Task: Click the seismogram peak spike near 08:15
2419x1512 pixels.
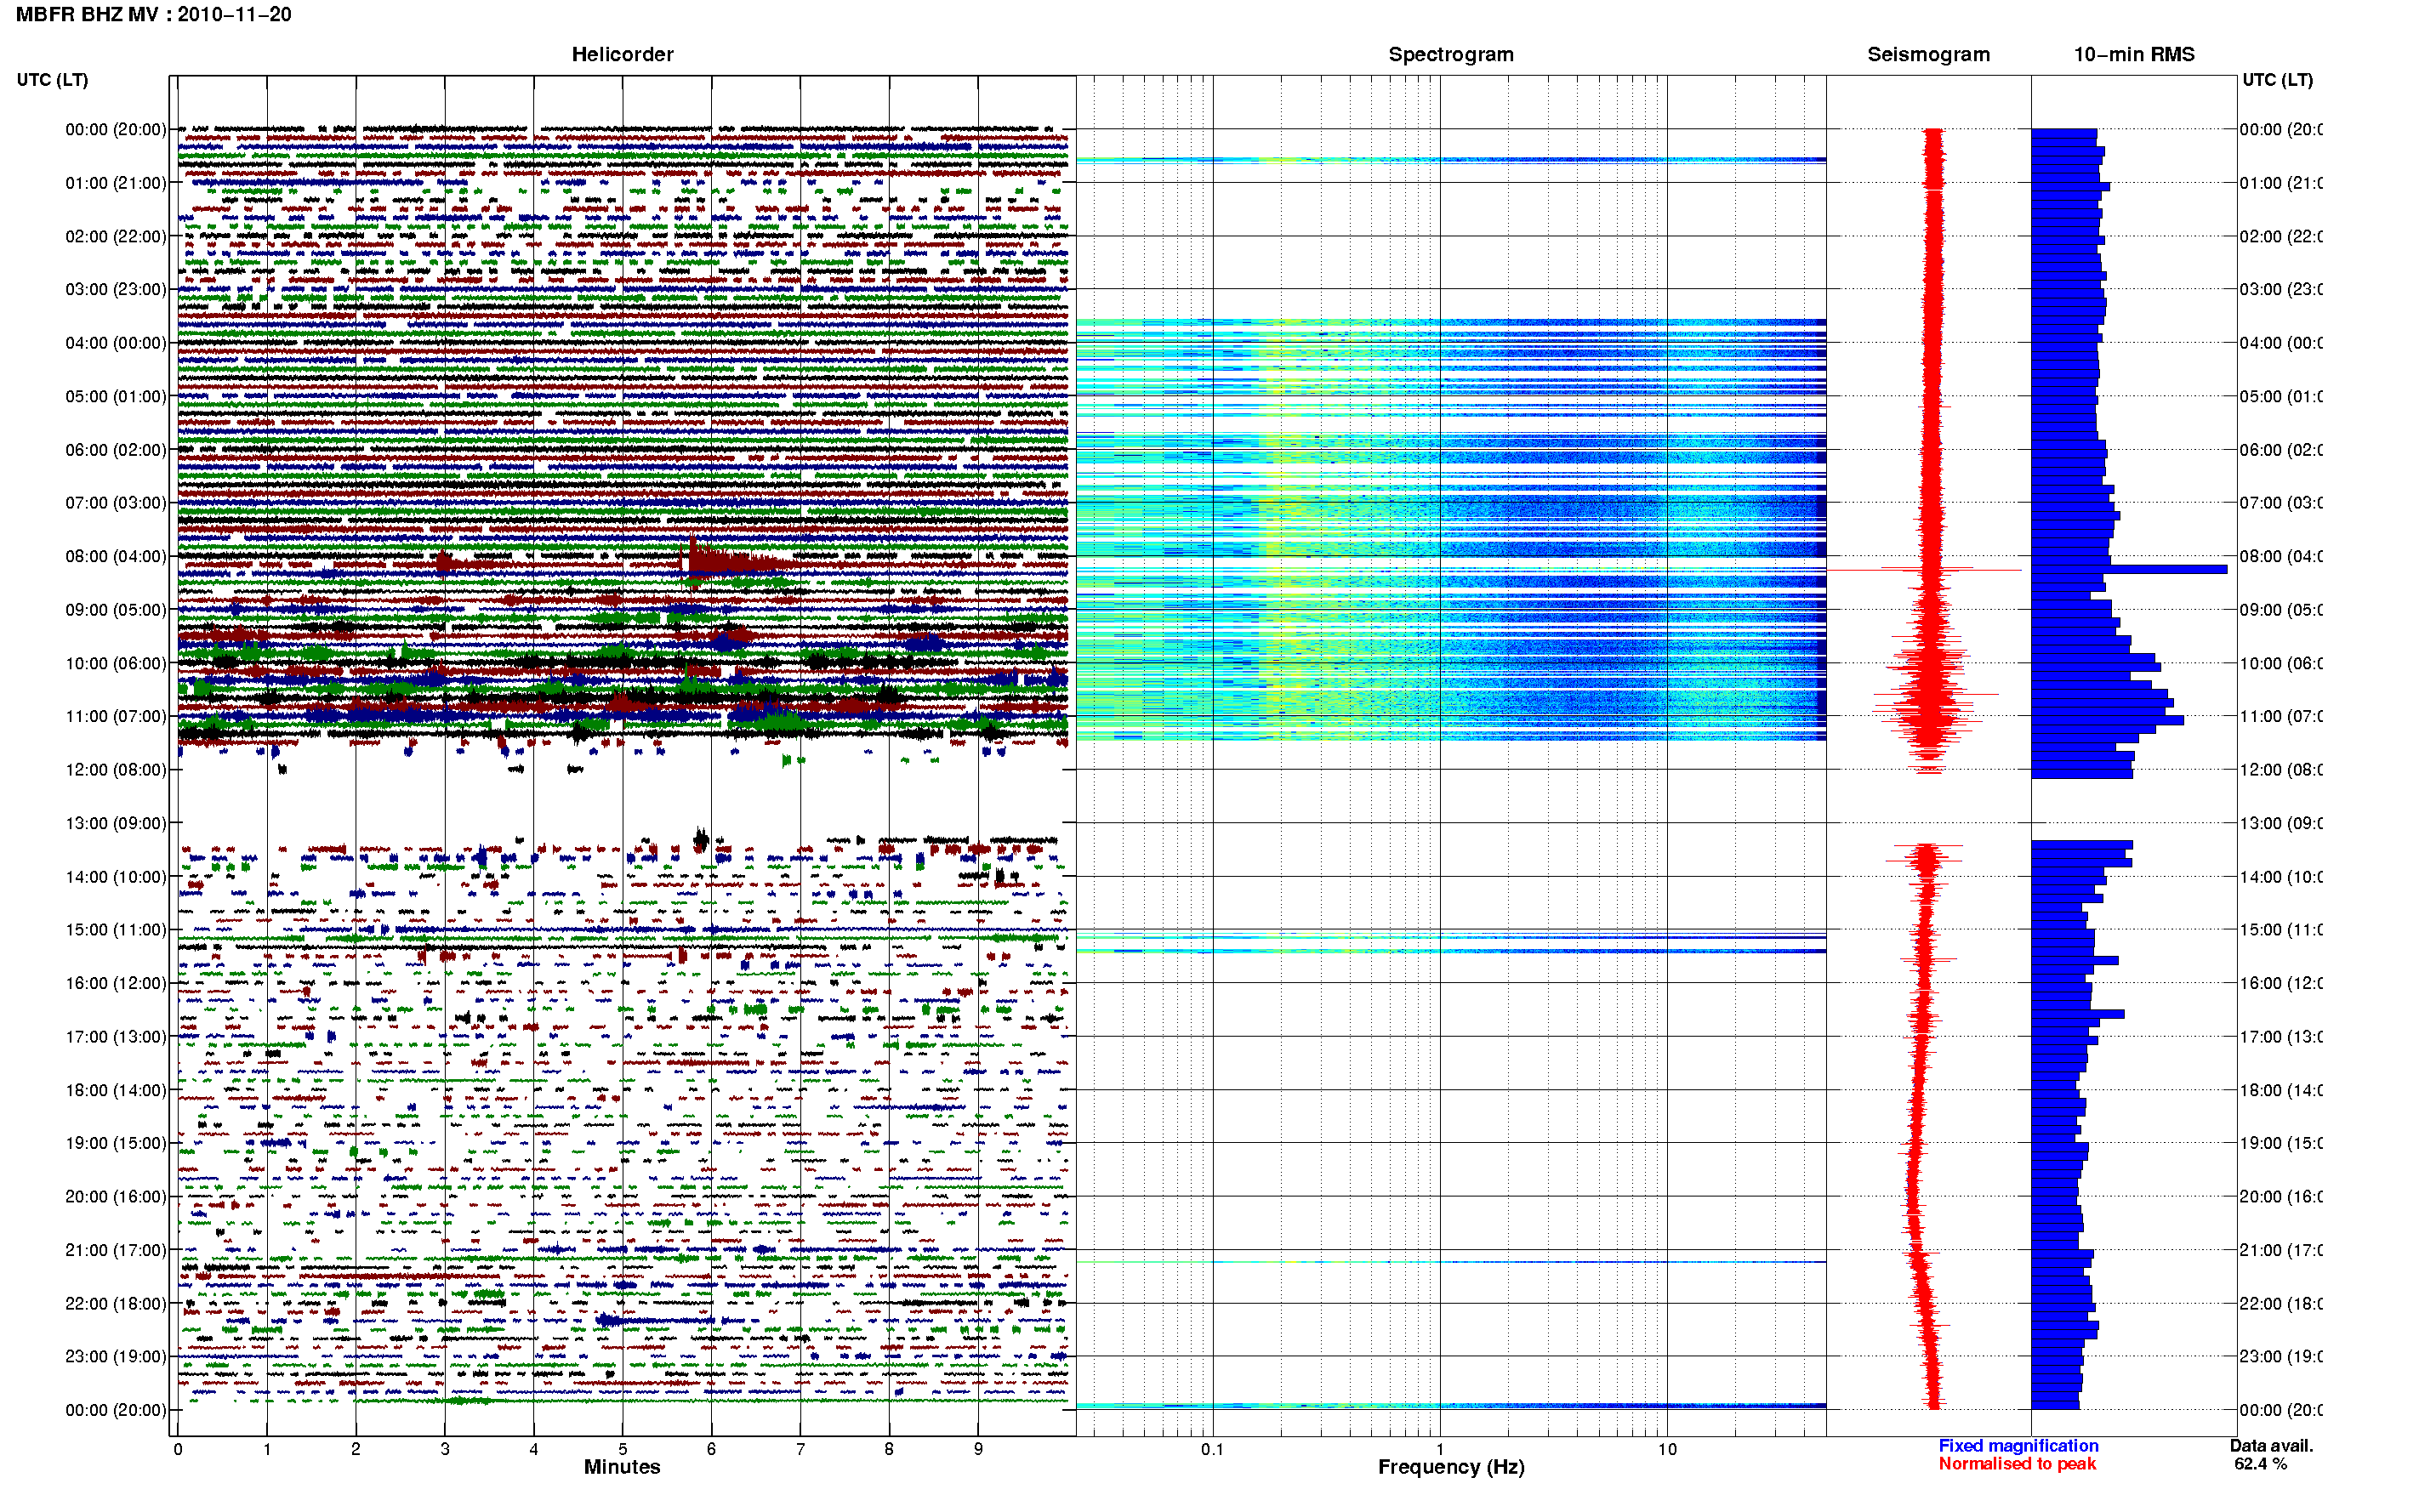Action: [x=1925, y=570]
